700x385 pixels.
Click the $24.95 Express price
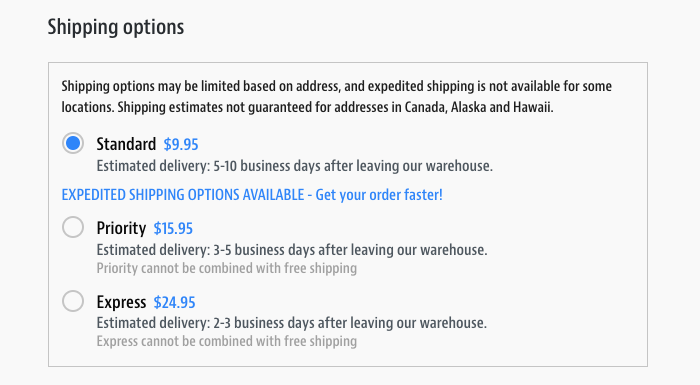point(175,302)
